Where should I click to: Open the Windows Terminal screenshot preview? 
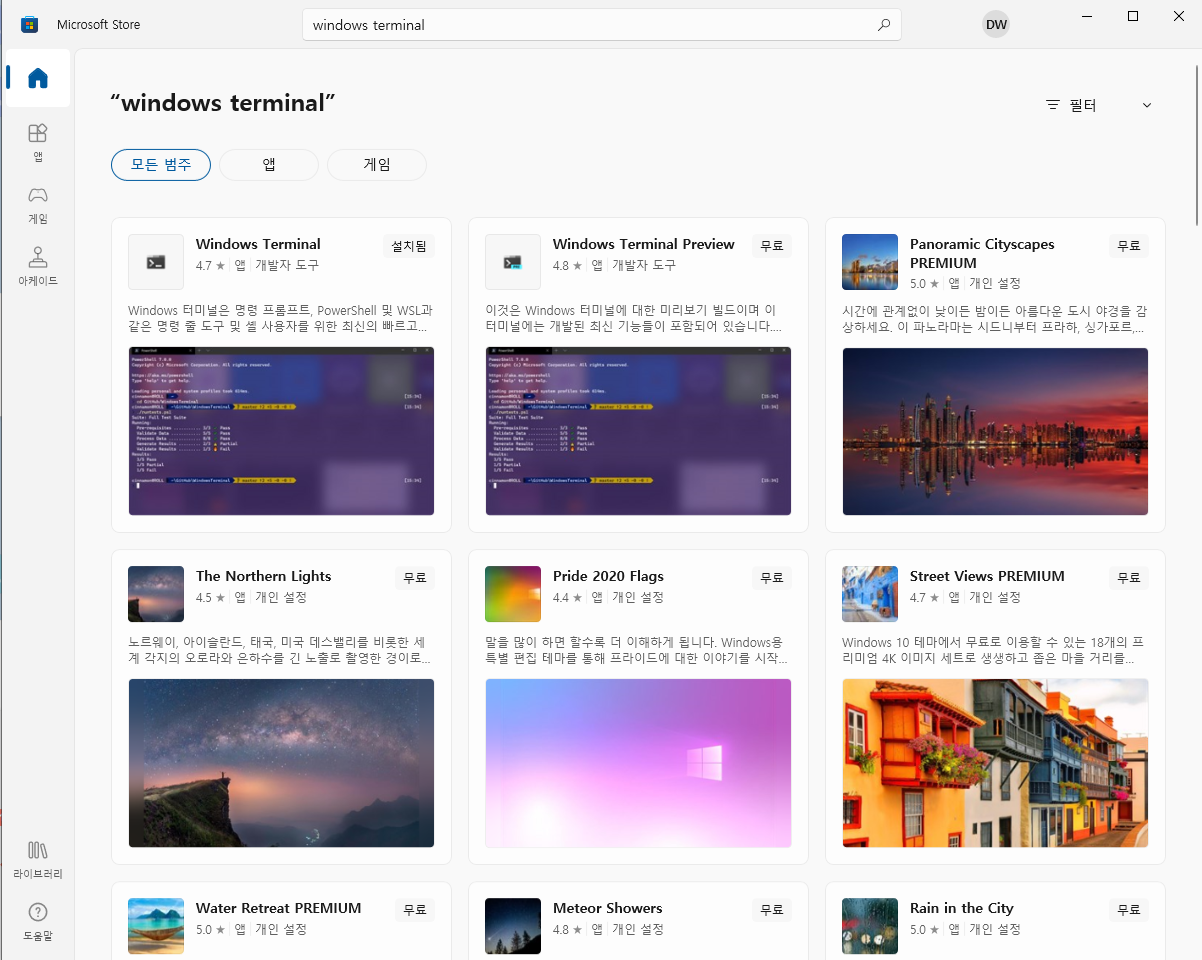tap(281, 431)
